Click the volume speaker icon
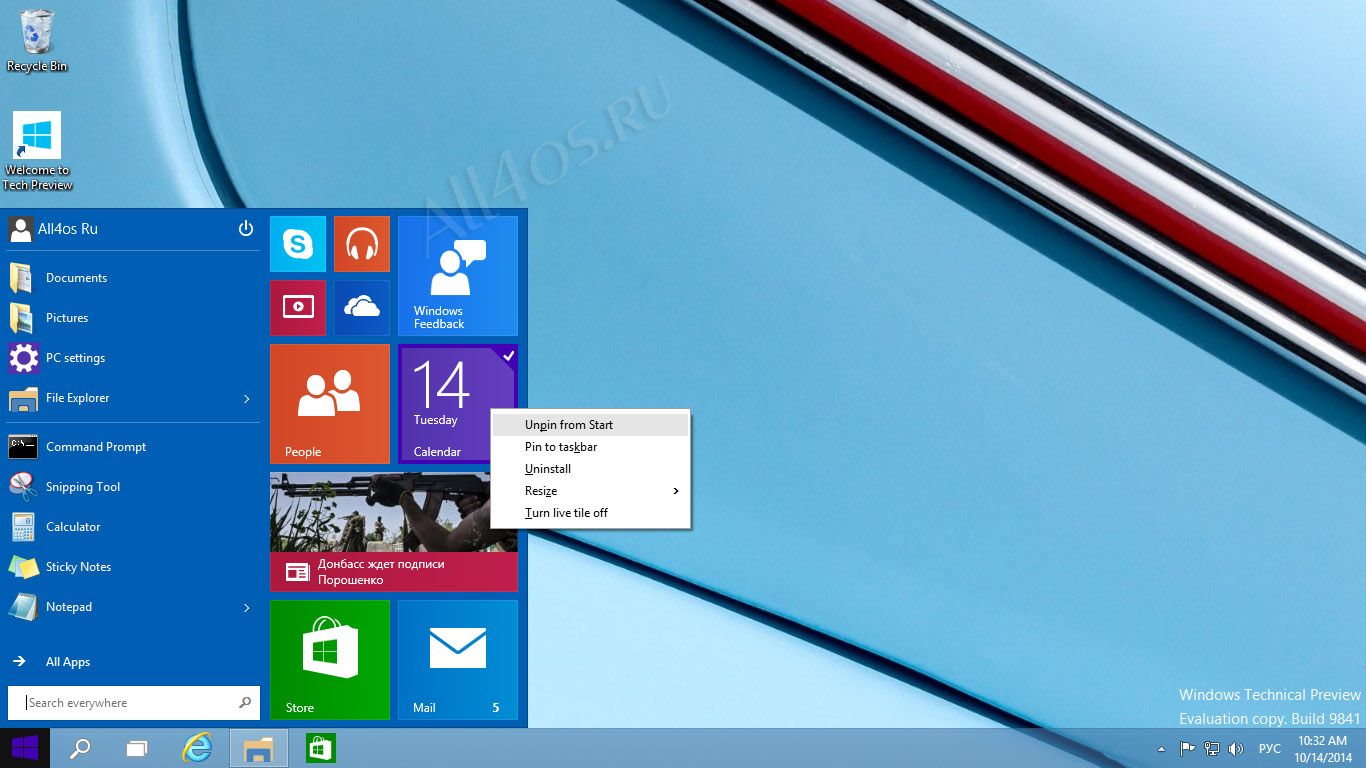 (x=1236, y=748)
